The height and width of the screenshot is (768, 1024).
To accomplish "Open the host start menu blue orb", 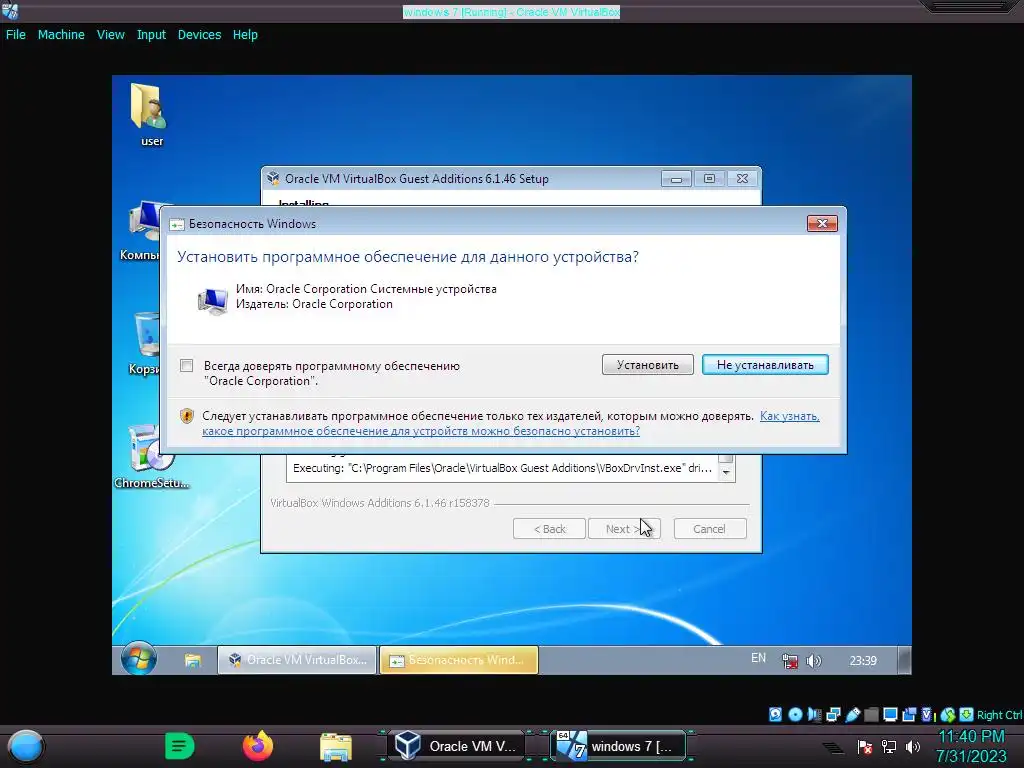I will point(25,746).
